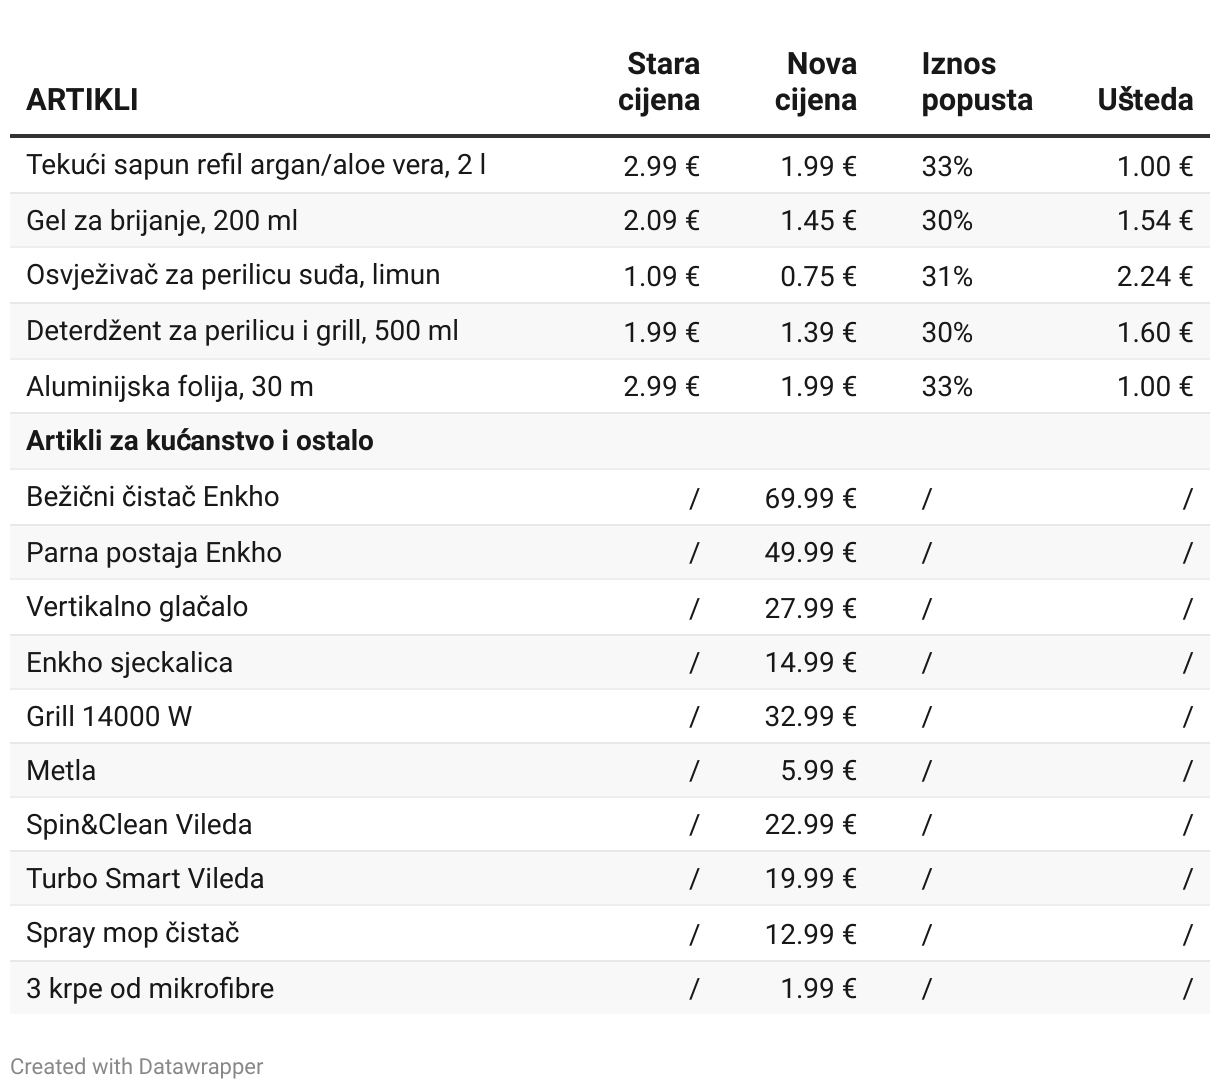1220x1090 pixels.
Task: Open the Created with Datawrapper link
Action: [x=136, y=1067]
